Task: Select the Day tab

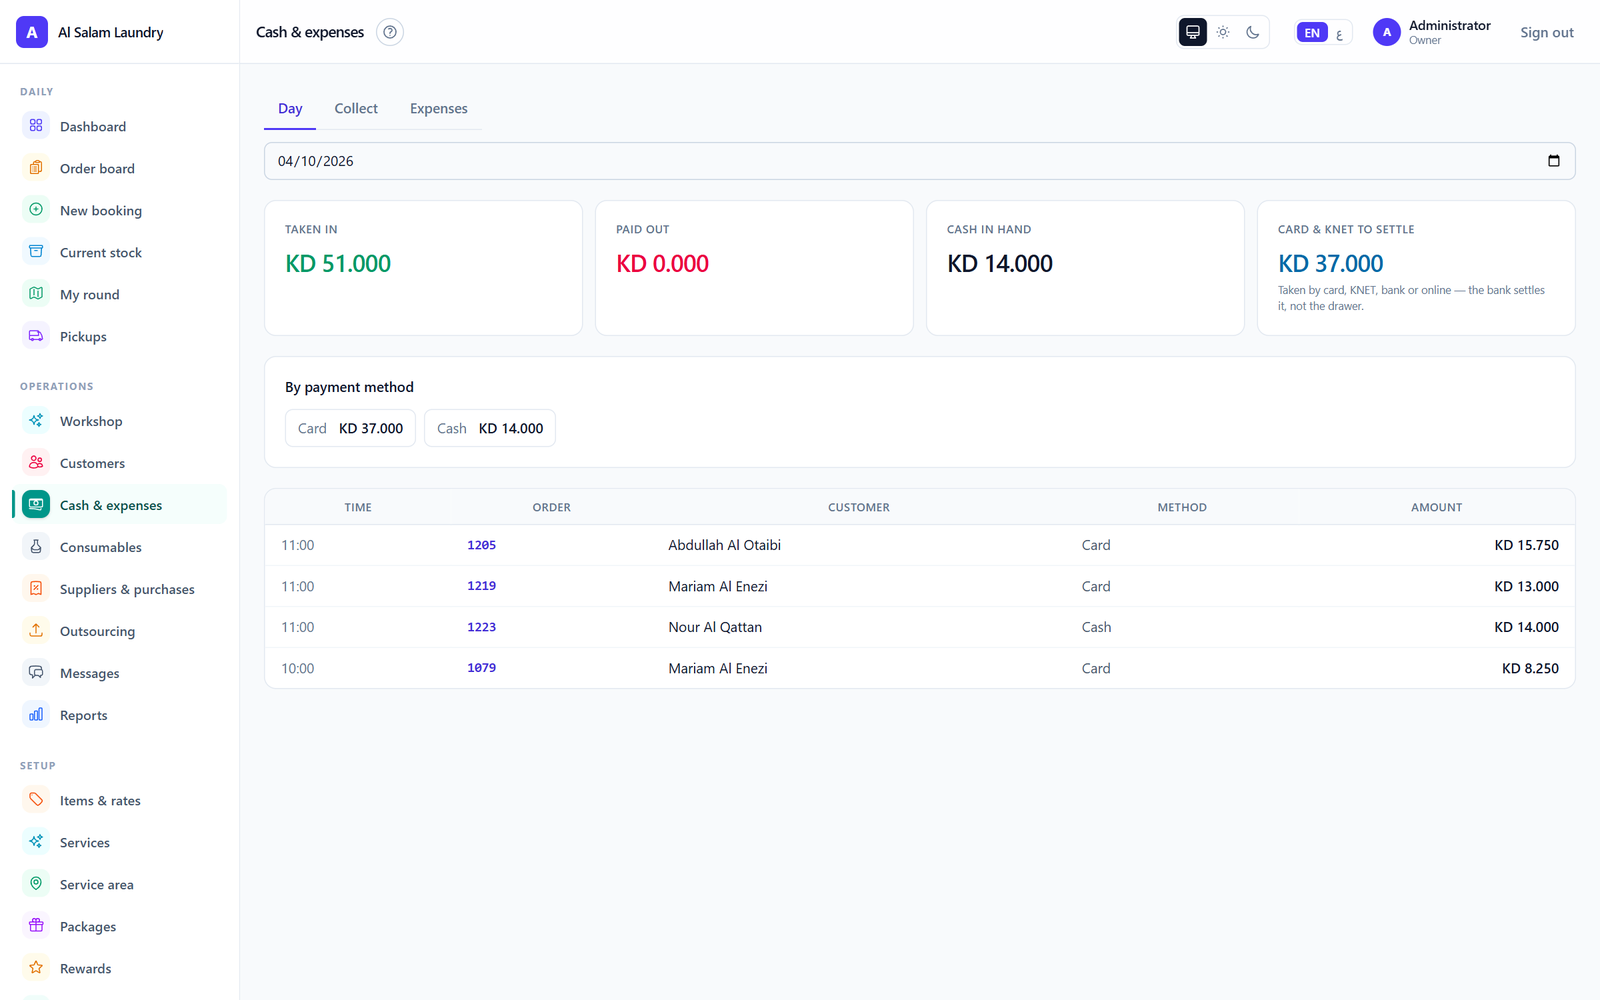Action: pos(290,108)
